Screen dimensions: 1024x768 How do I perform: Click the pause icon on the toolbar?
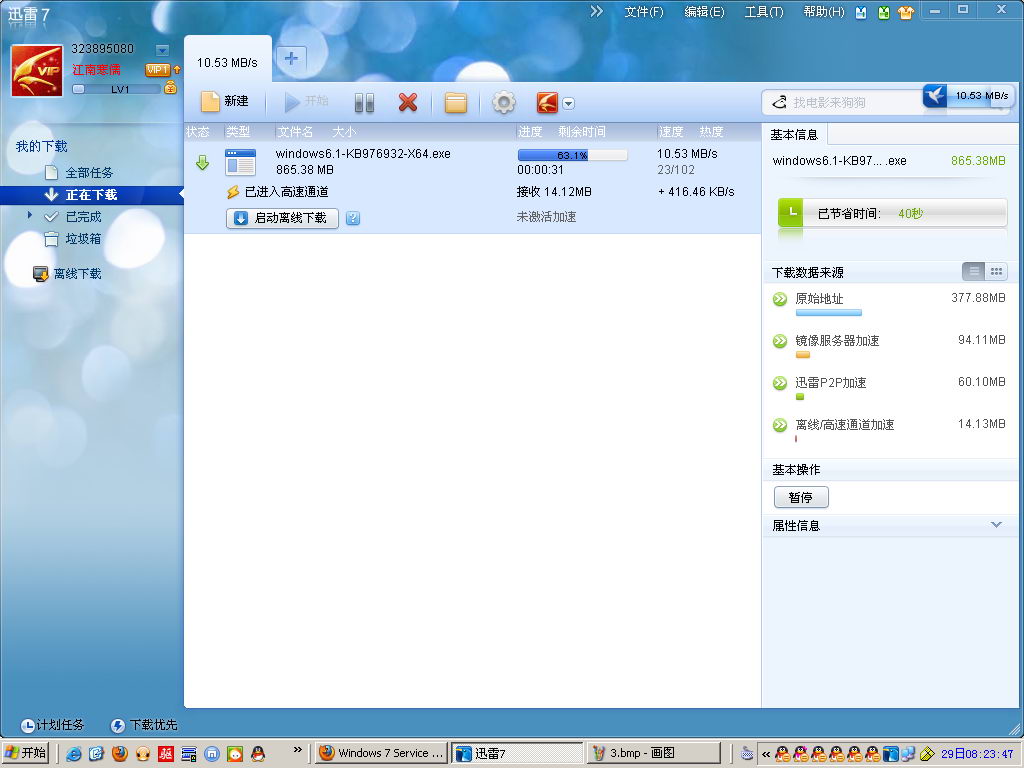(363, 103)
